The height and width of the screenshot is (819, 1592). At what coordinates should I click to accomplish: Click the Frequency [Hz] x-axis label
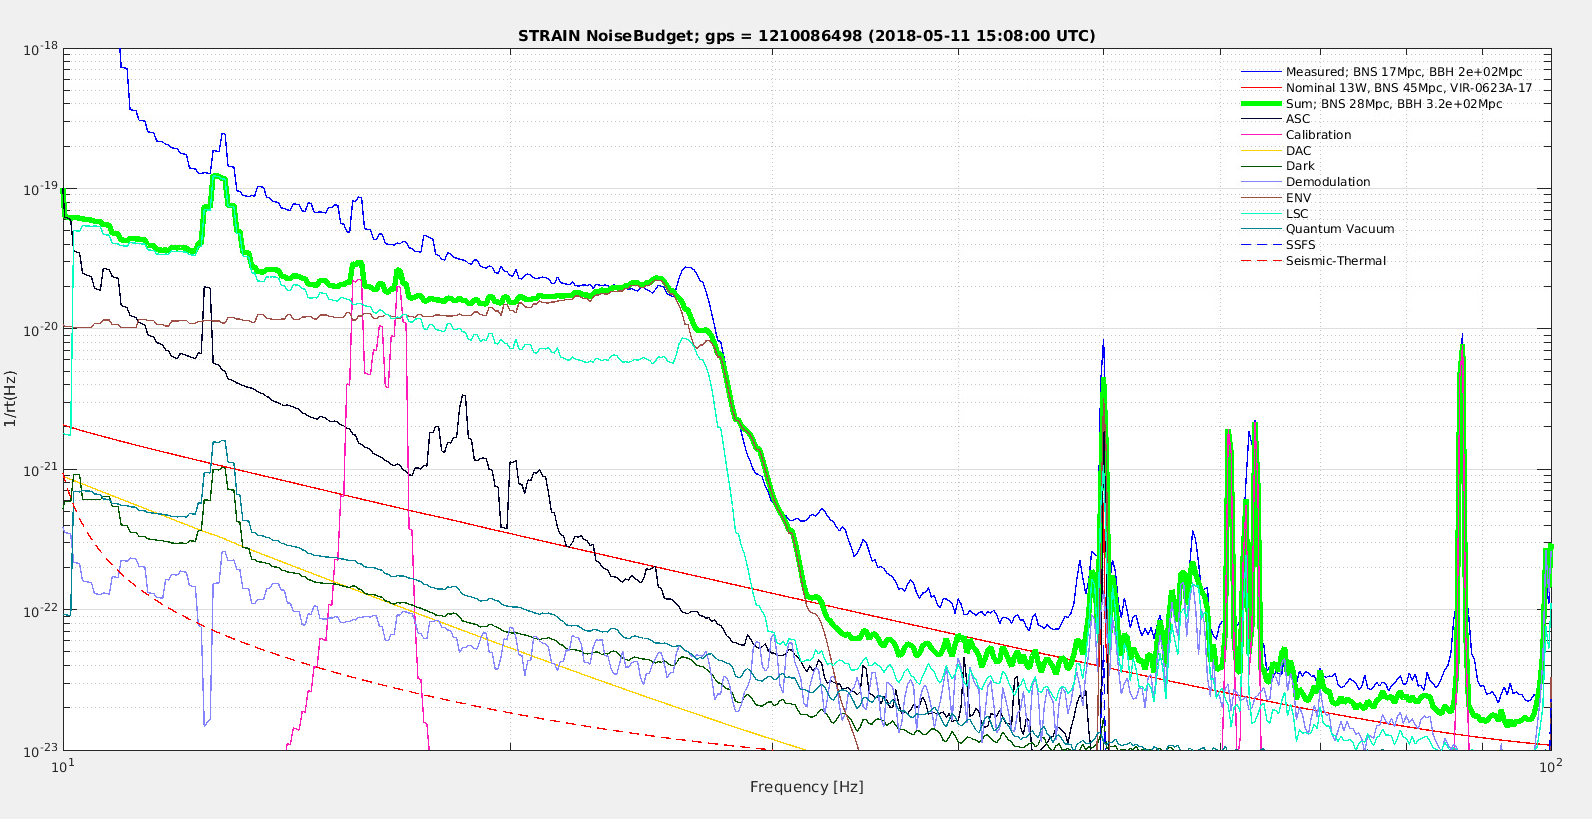tap(807, 787)
